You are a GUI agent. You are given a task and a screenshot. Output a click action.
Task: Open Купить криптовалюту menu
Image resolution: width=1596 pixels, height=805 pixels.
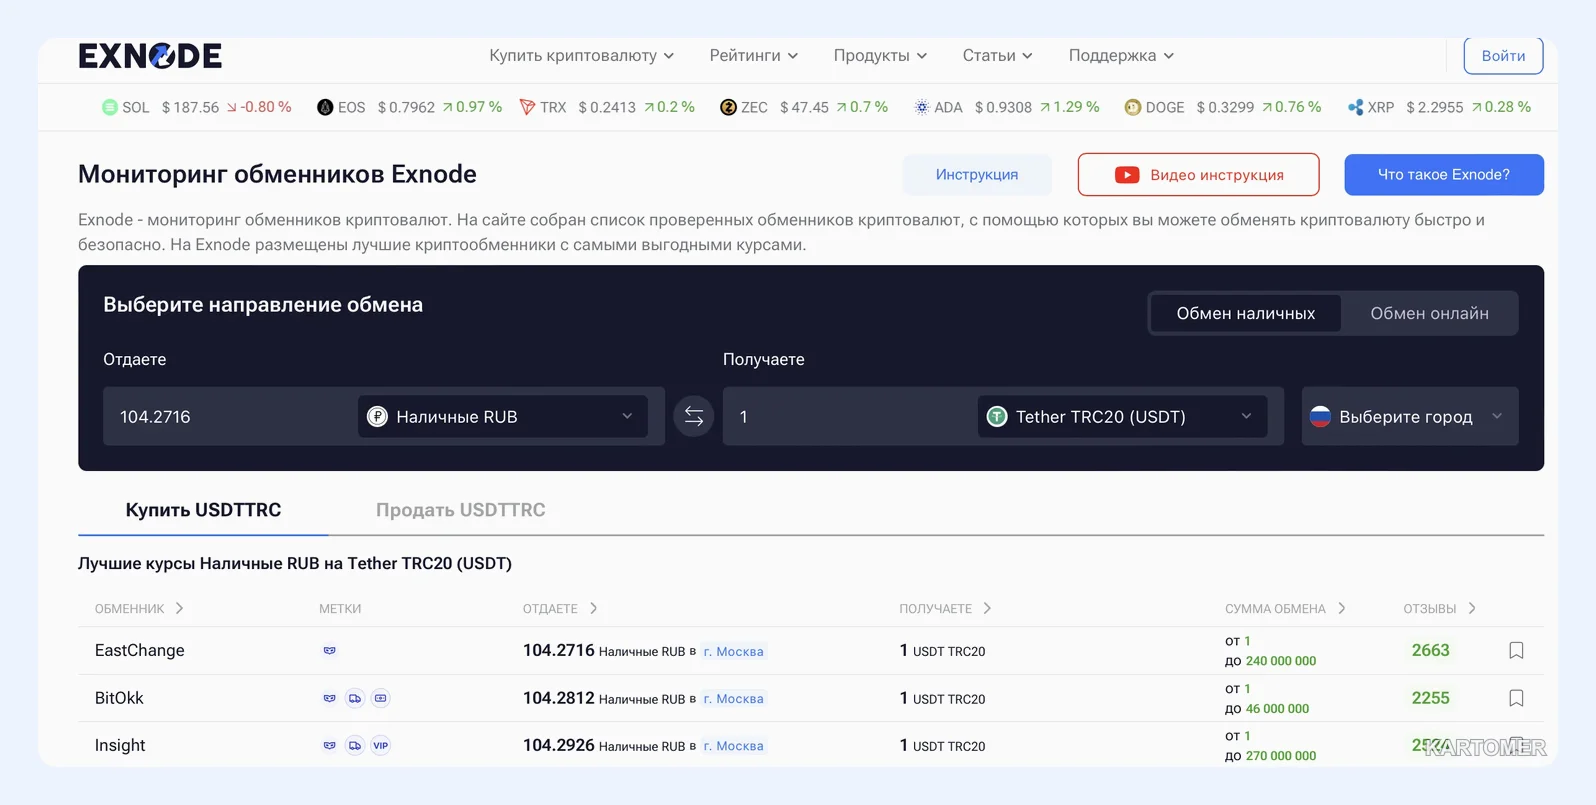pos(581,56)
